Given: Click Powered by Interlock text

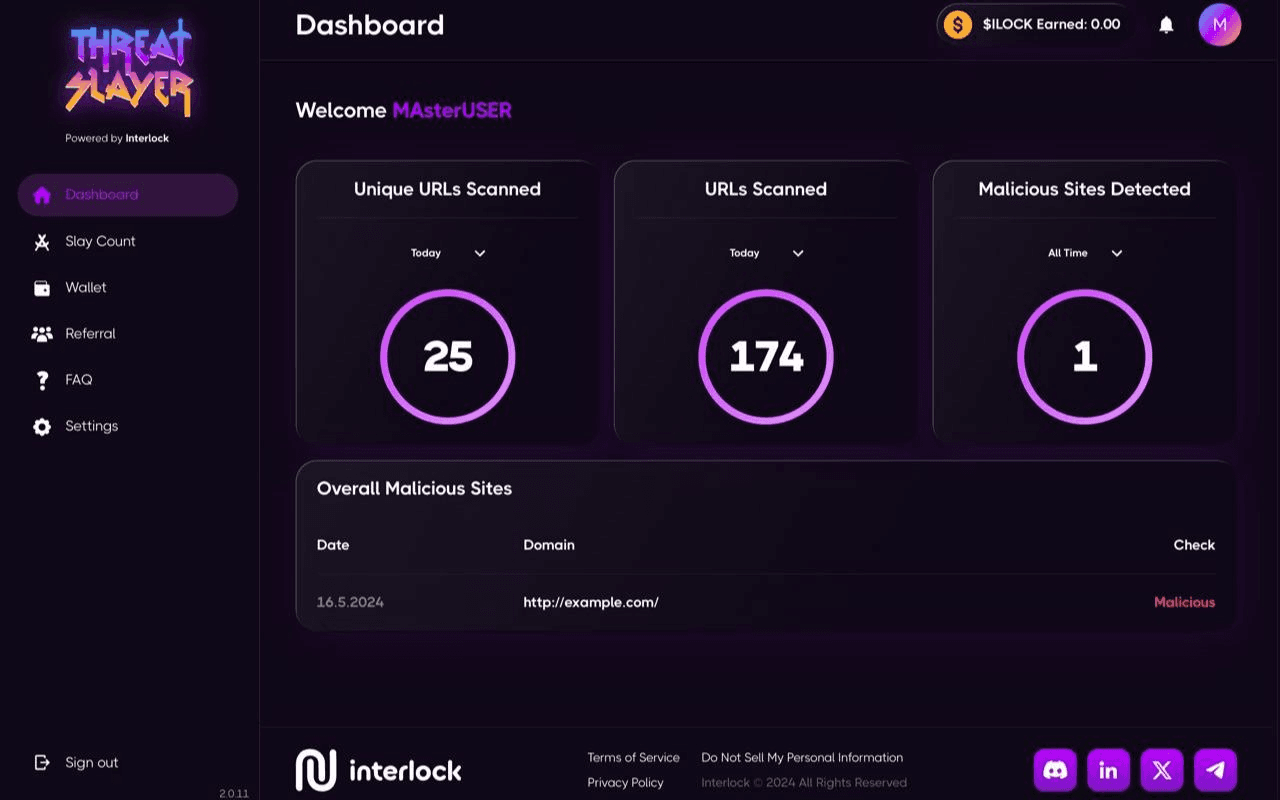Looking at the screenshot, I should pyautogui.click(x=117, y=138).
